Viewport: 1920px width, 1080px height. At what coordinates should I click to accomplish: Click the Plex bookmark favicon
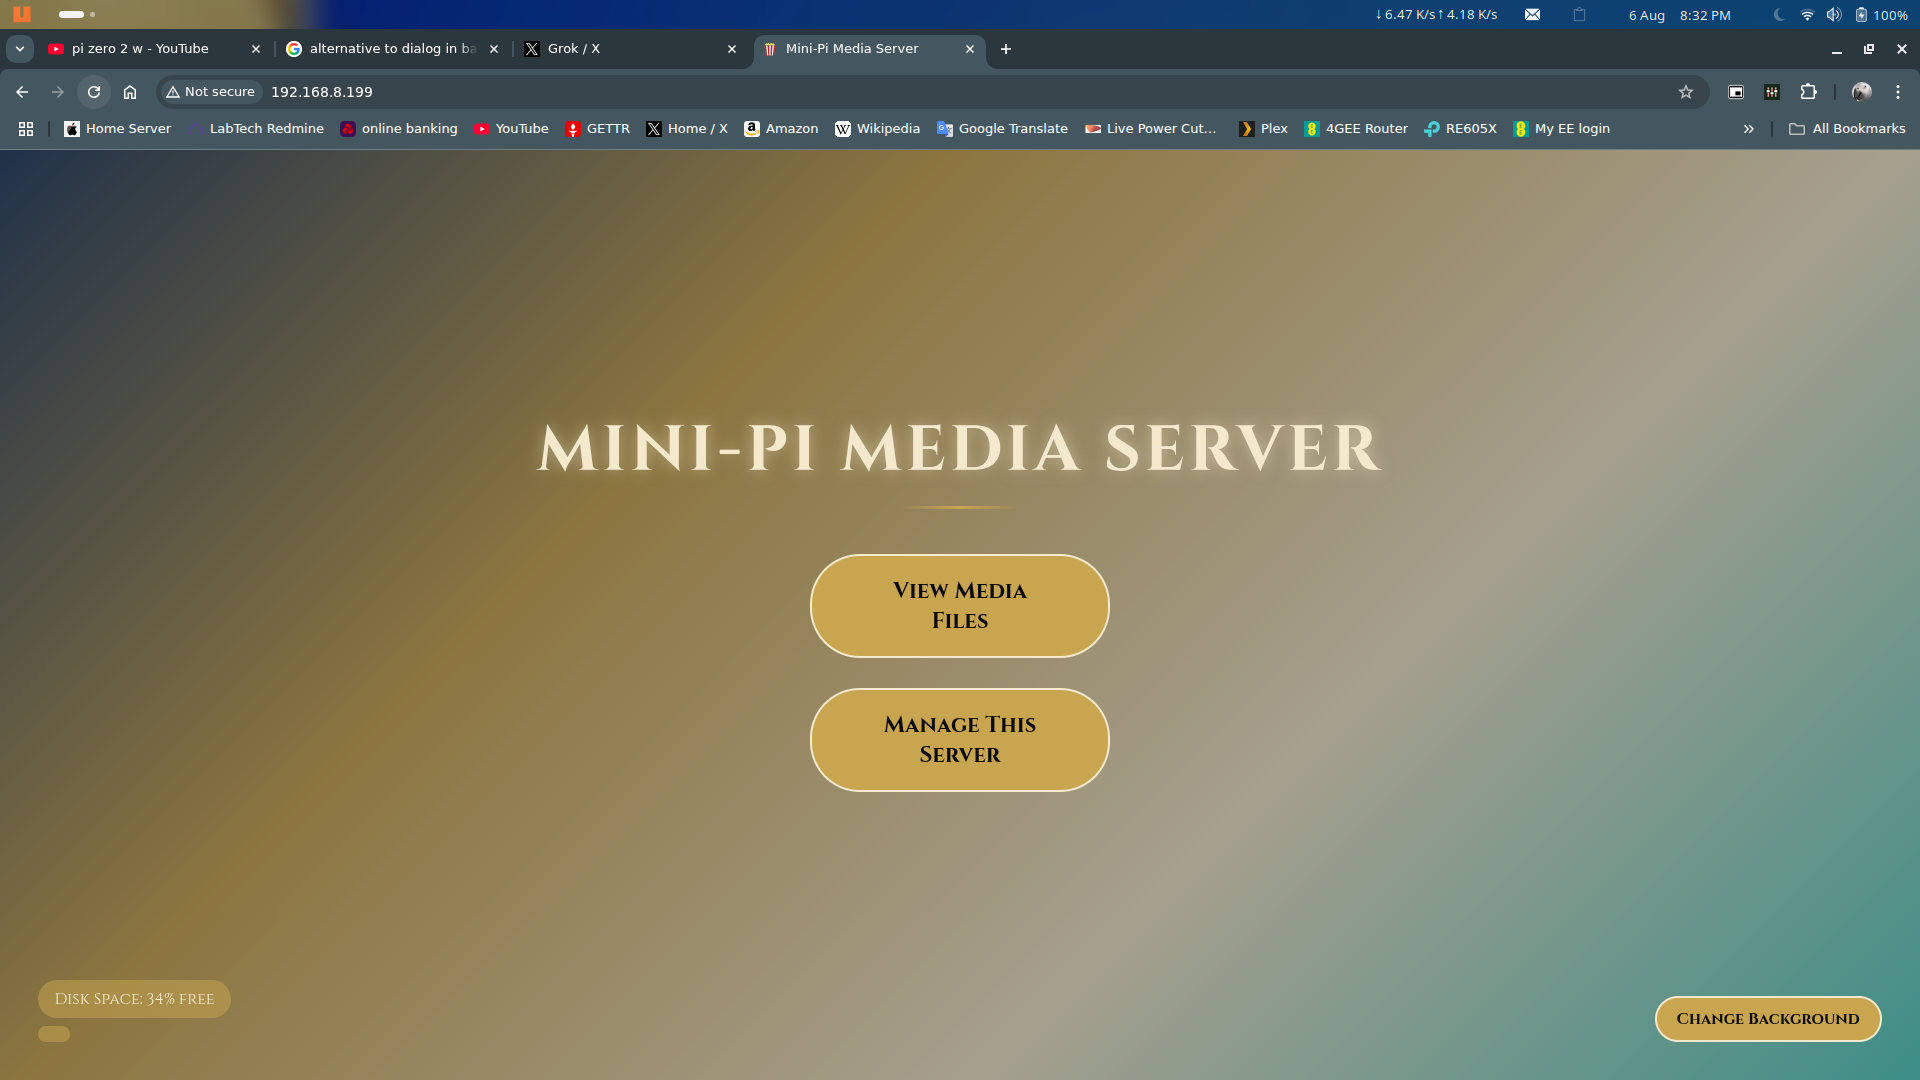1247,128
